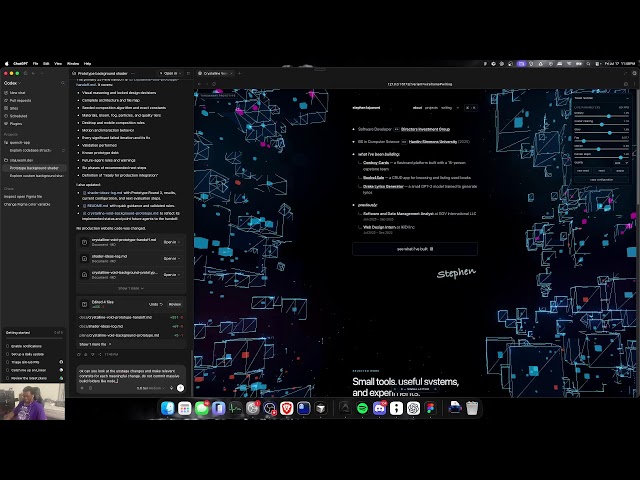This screenshot has width=640, height=480.
Task: Click the back arrow in the Codex title bar
Action: click(x=33, y=73)
